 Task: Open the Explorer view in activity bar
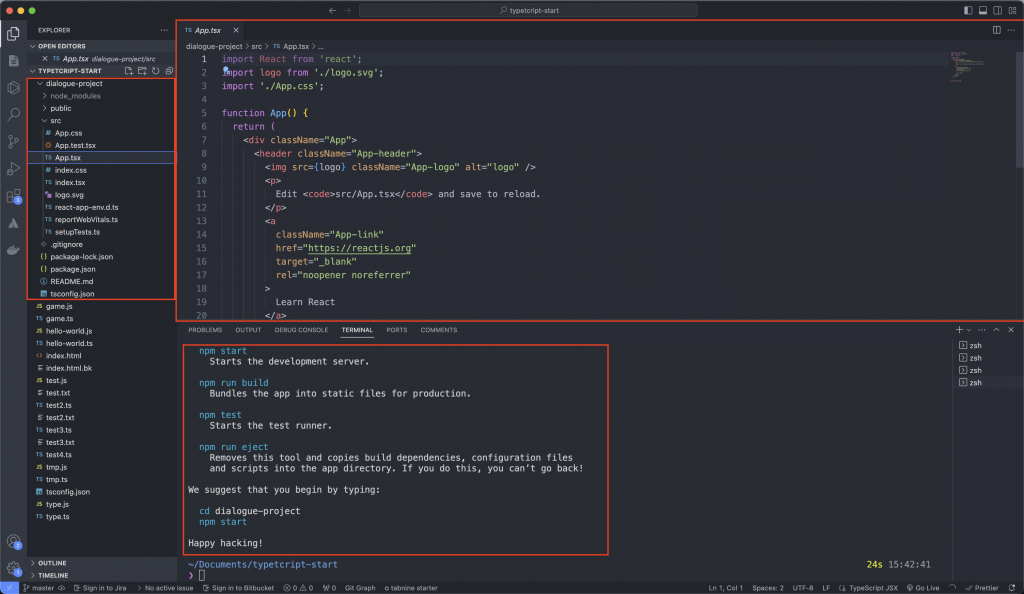[x=13, y=33]
